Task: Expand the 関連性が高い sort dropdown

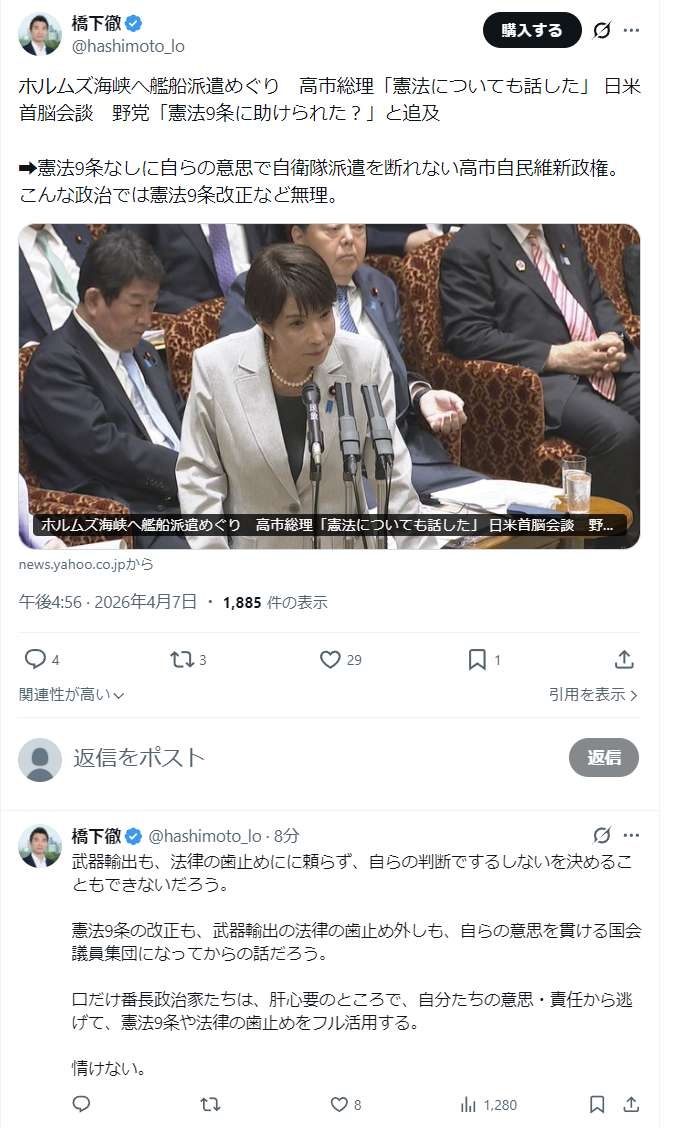Action: pyautogui.click(x=71, y=694)
